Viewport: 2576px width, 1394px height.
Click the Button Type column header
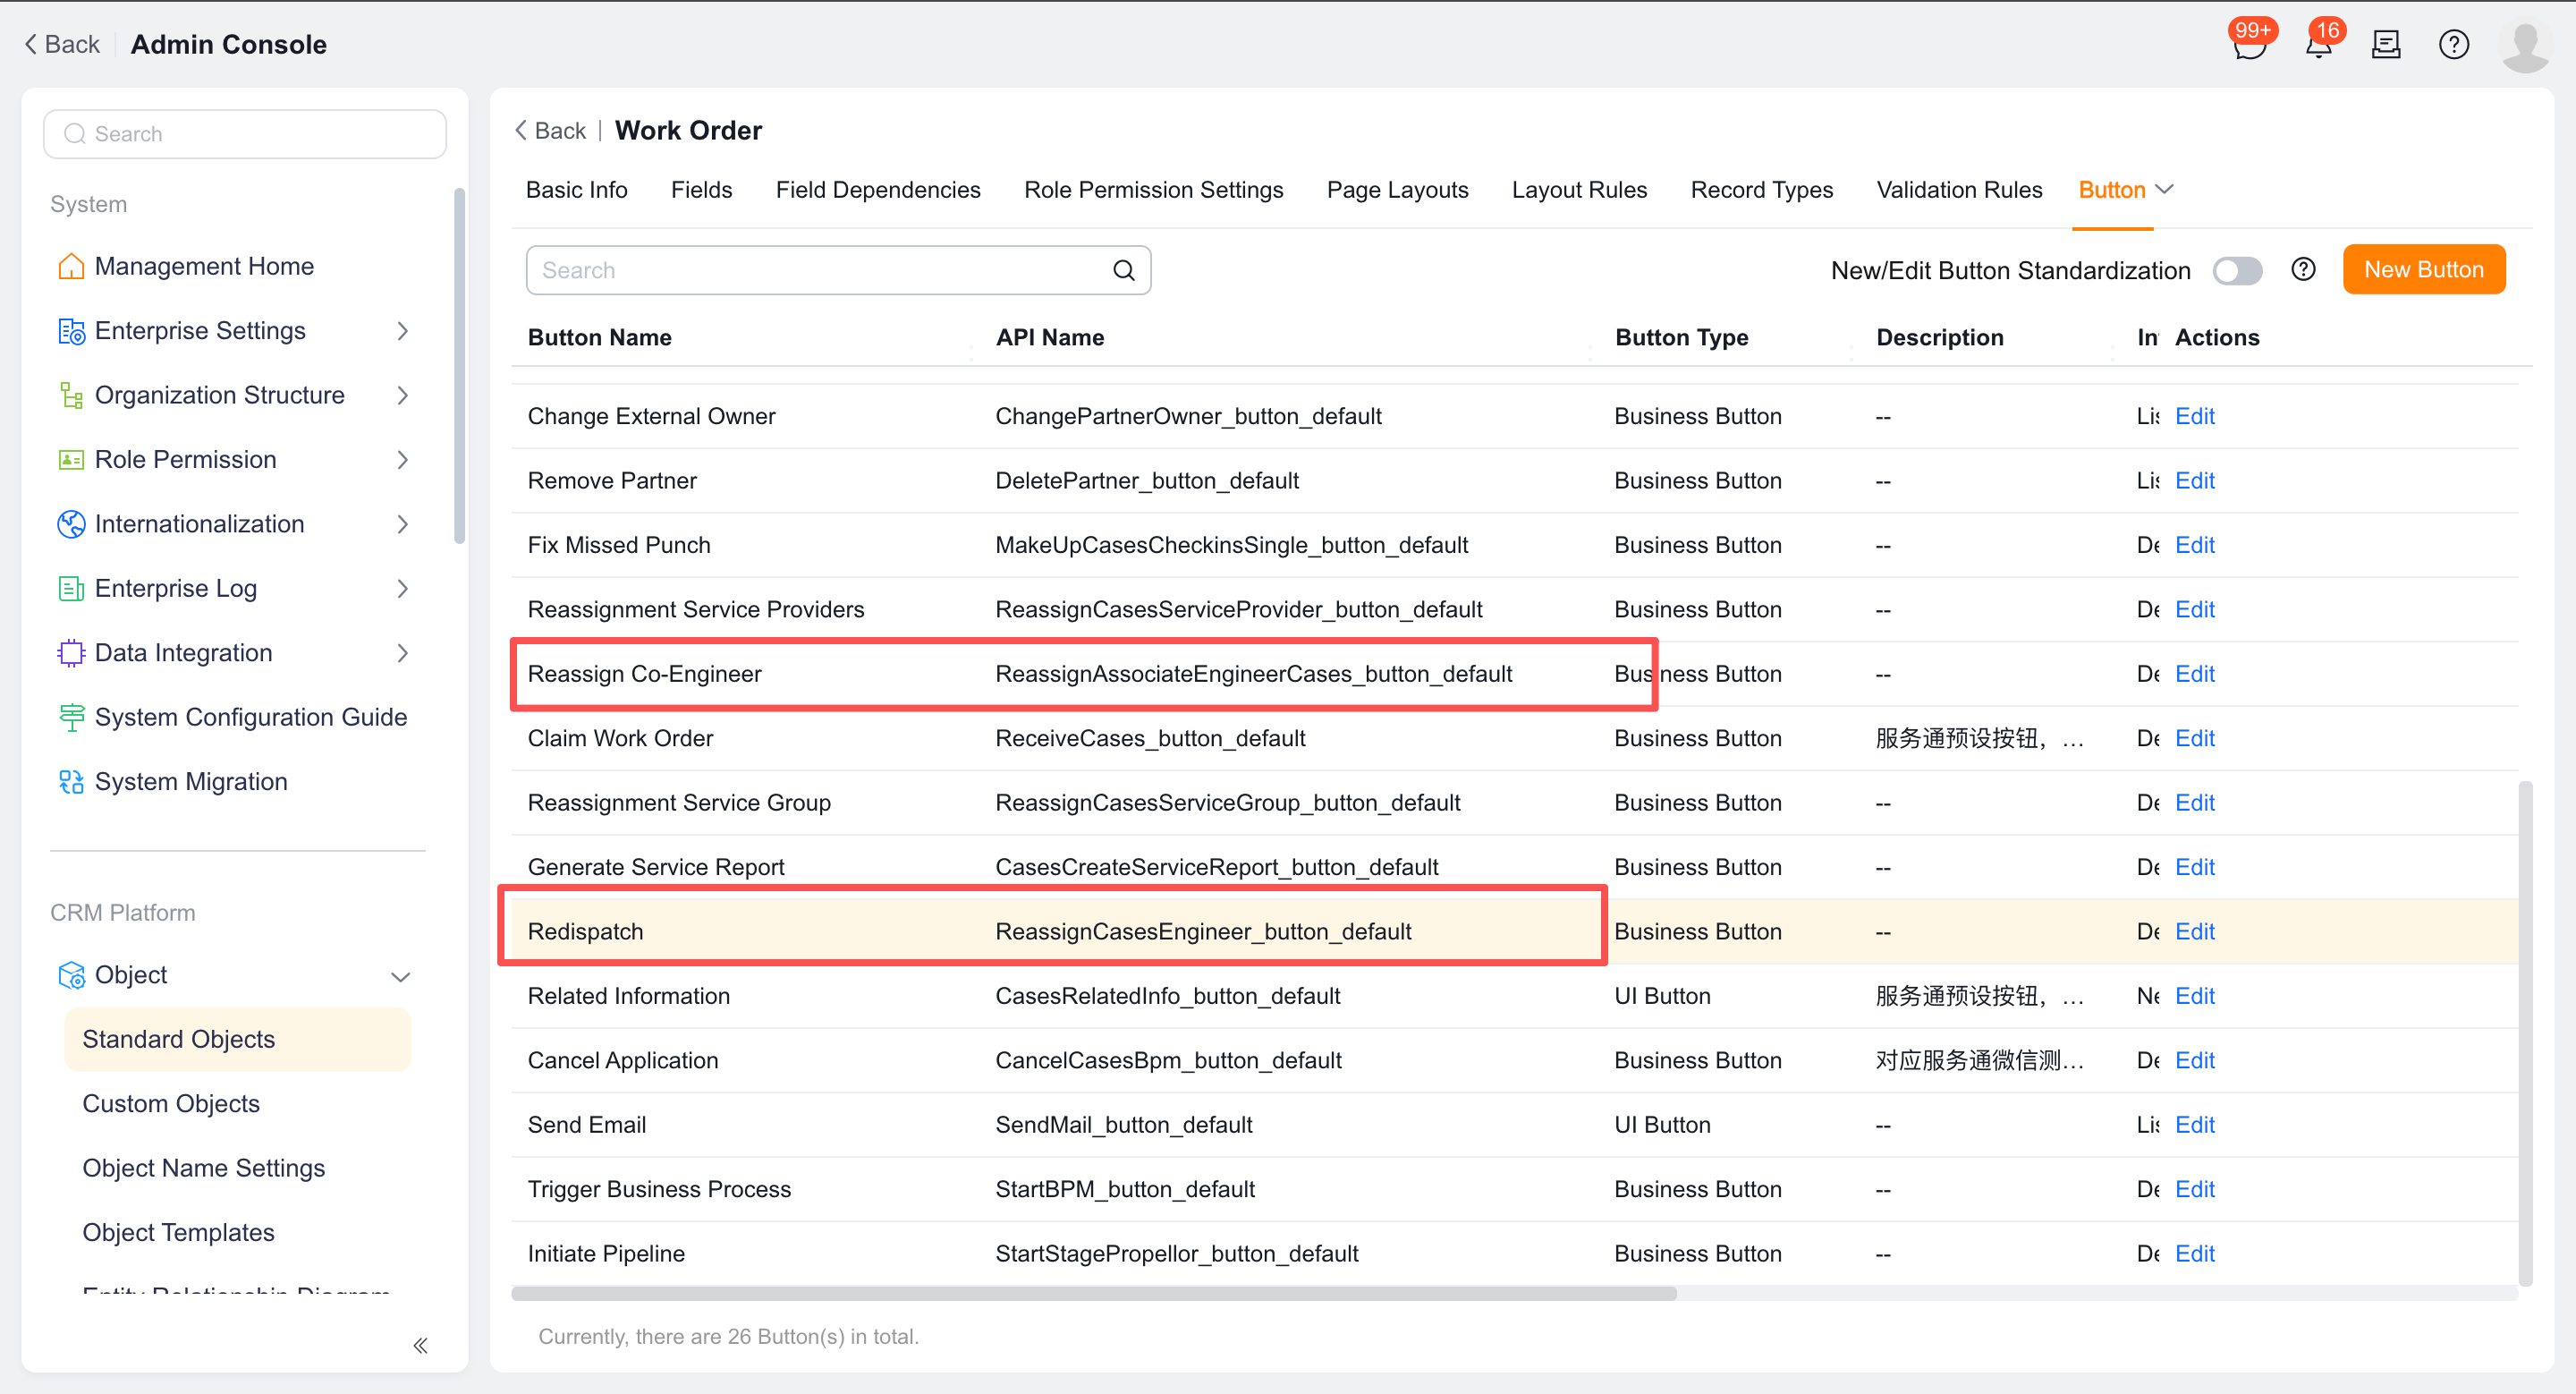pos(1681,338)
